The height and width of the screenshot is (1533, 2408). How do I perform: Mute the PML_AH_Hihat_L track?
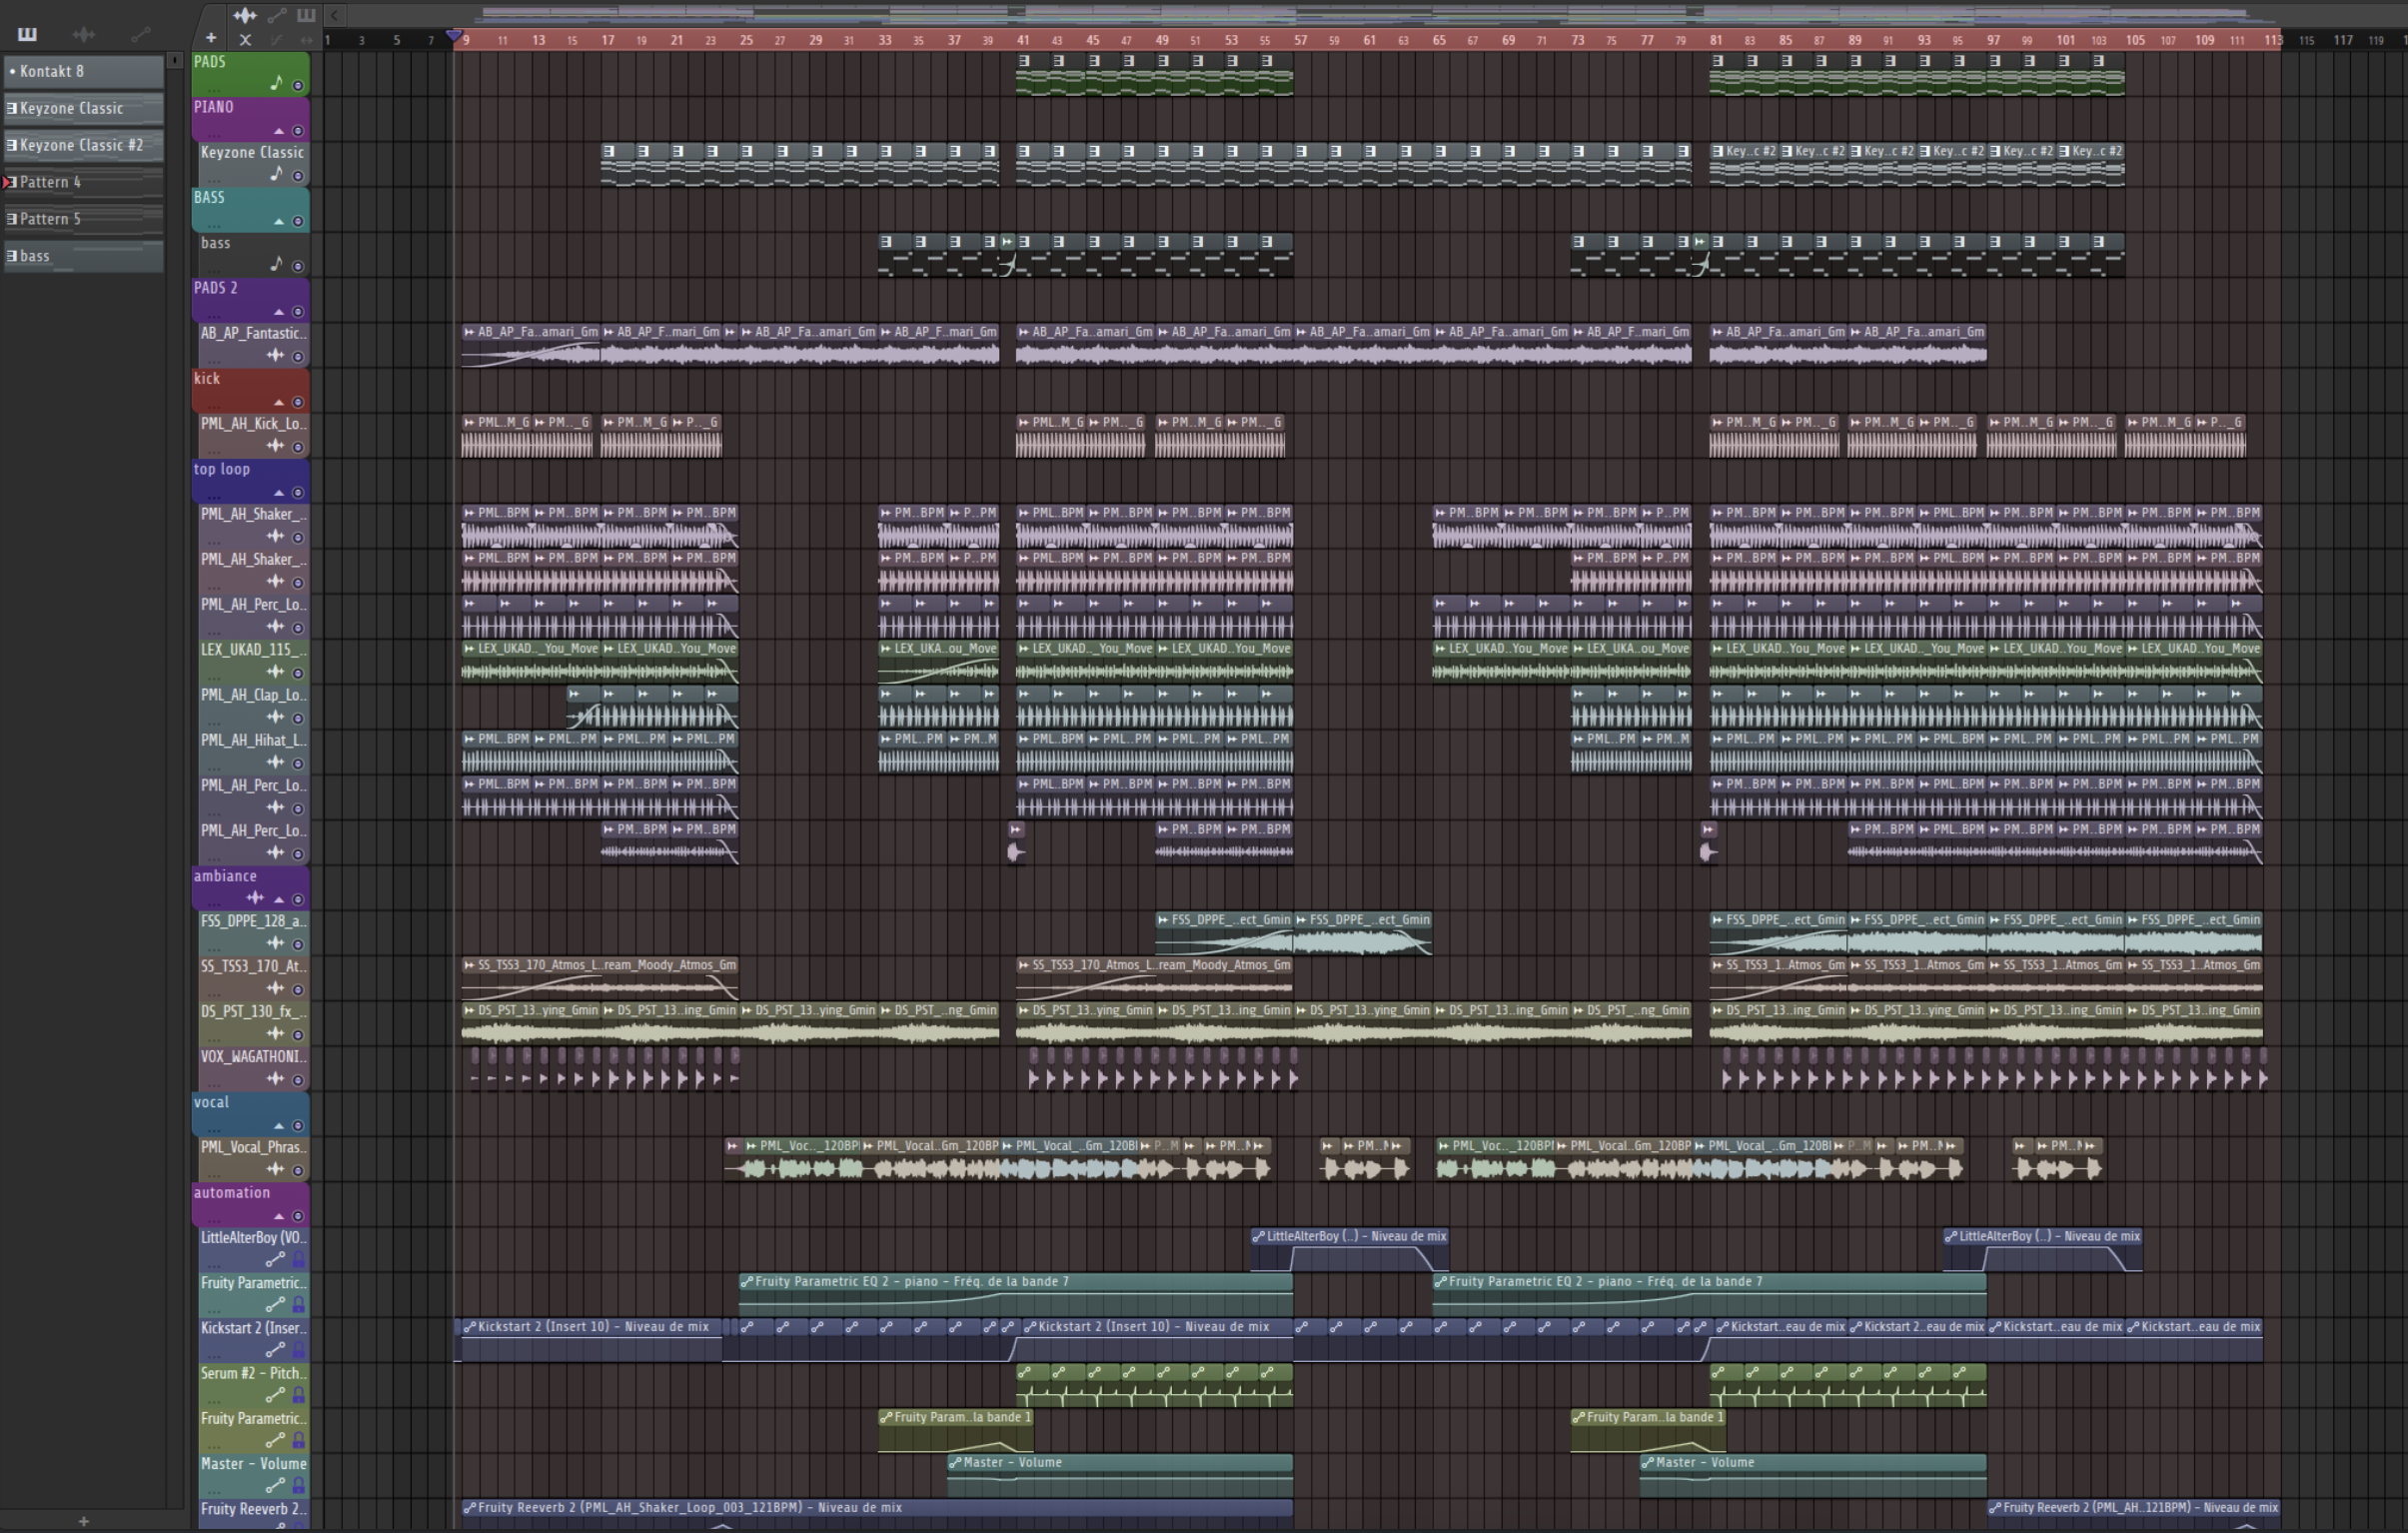[298, 764]
